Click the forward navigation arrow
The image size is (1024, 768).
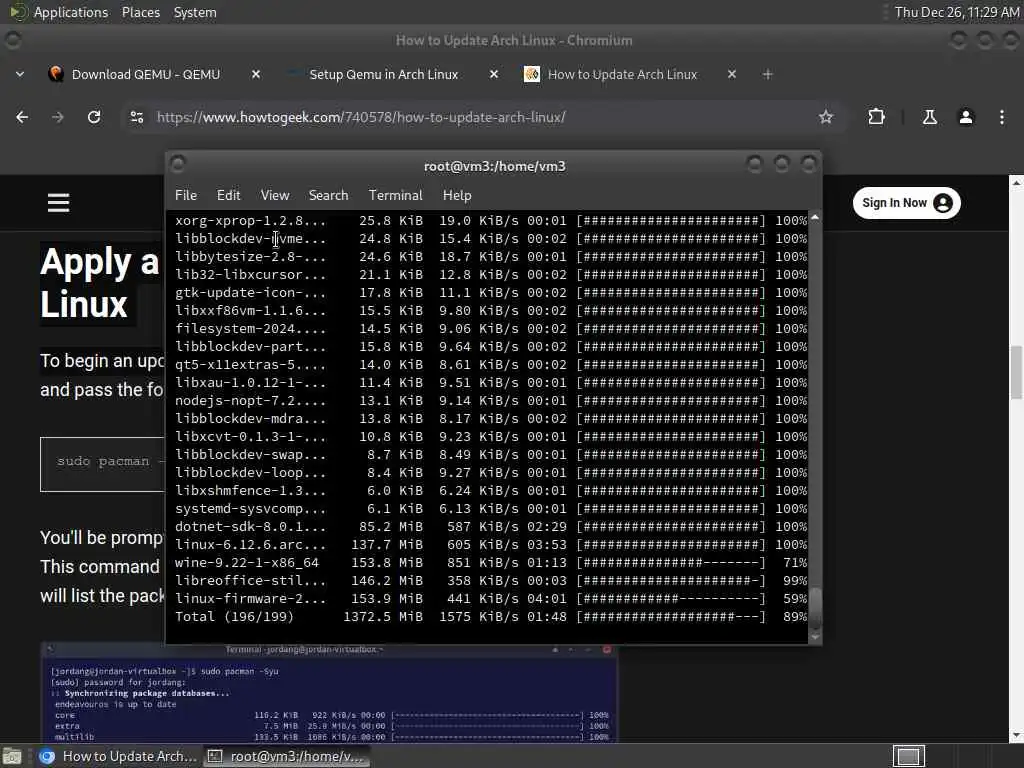57,117
